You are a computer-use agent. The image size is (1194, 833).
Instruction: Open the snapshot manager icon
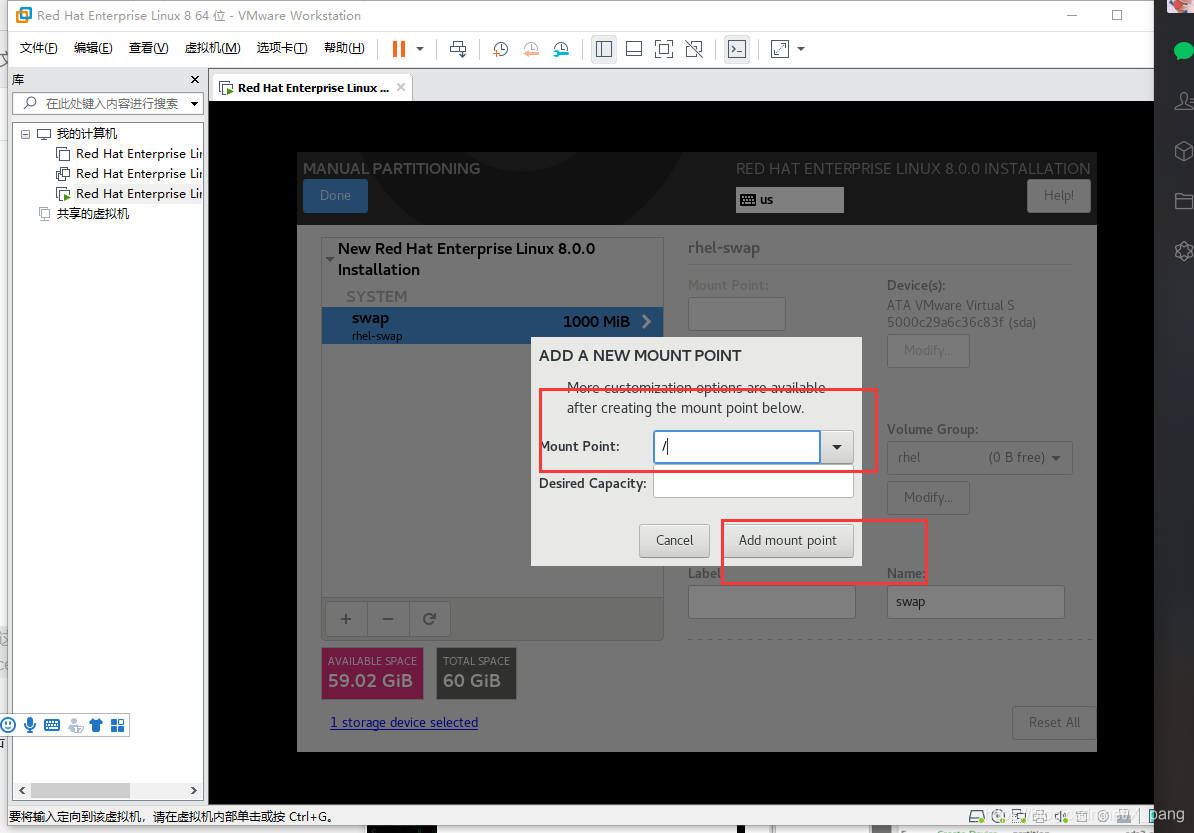(x=561, y=49)
